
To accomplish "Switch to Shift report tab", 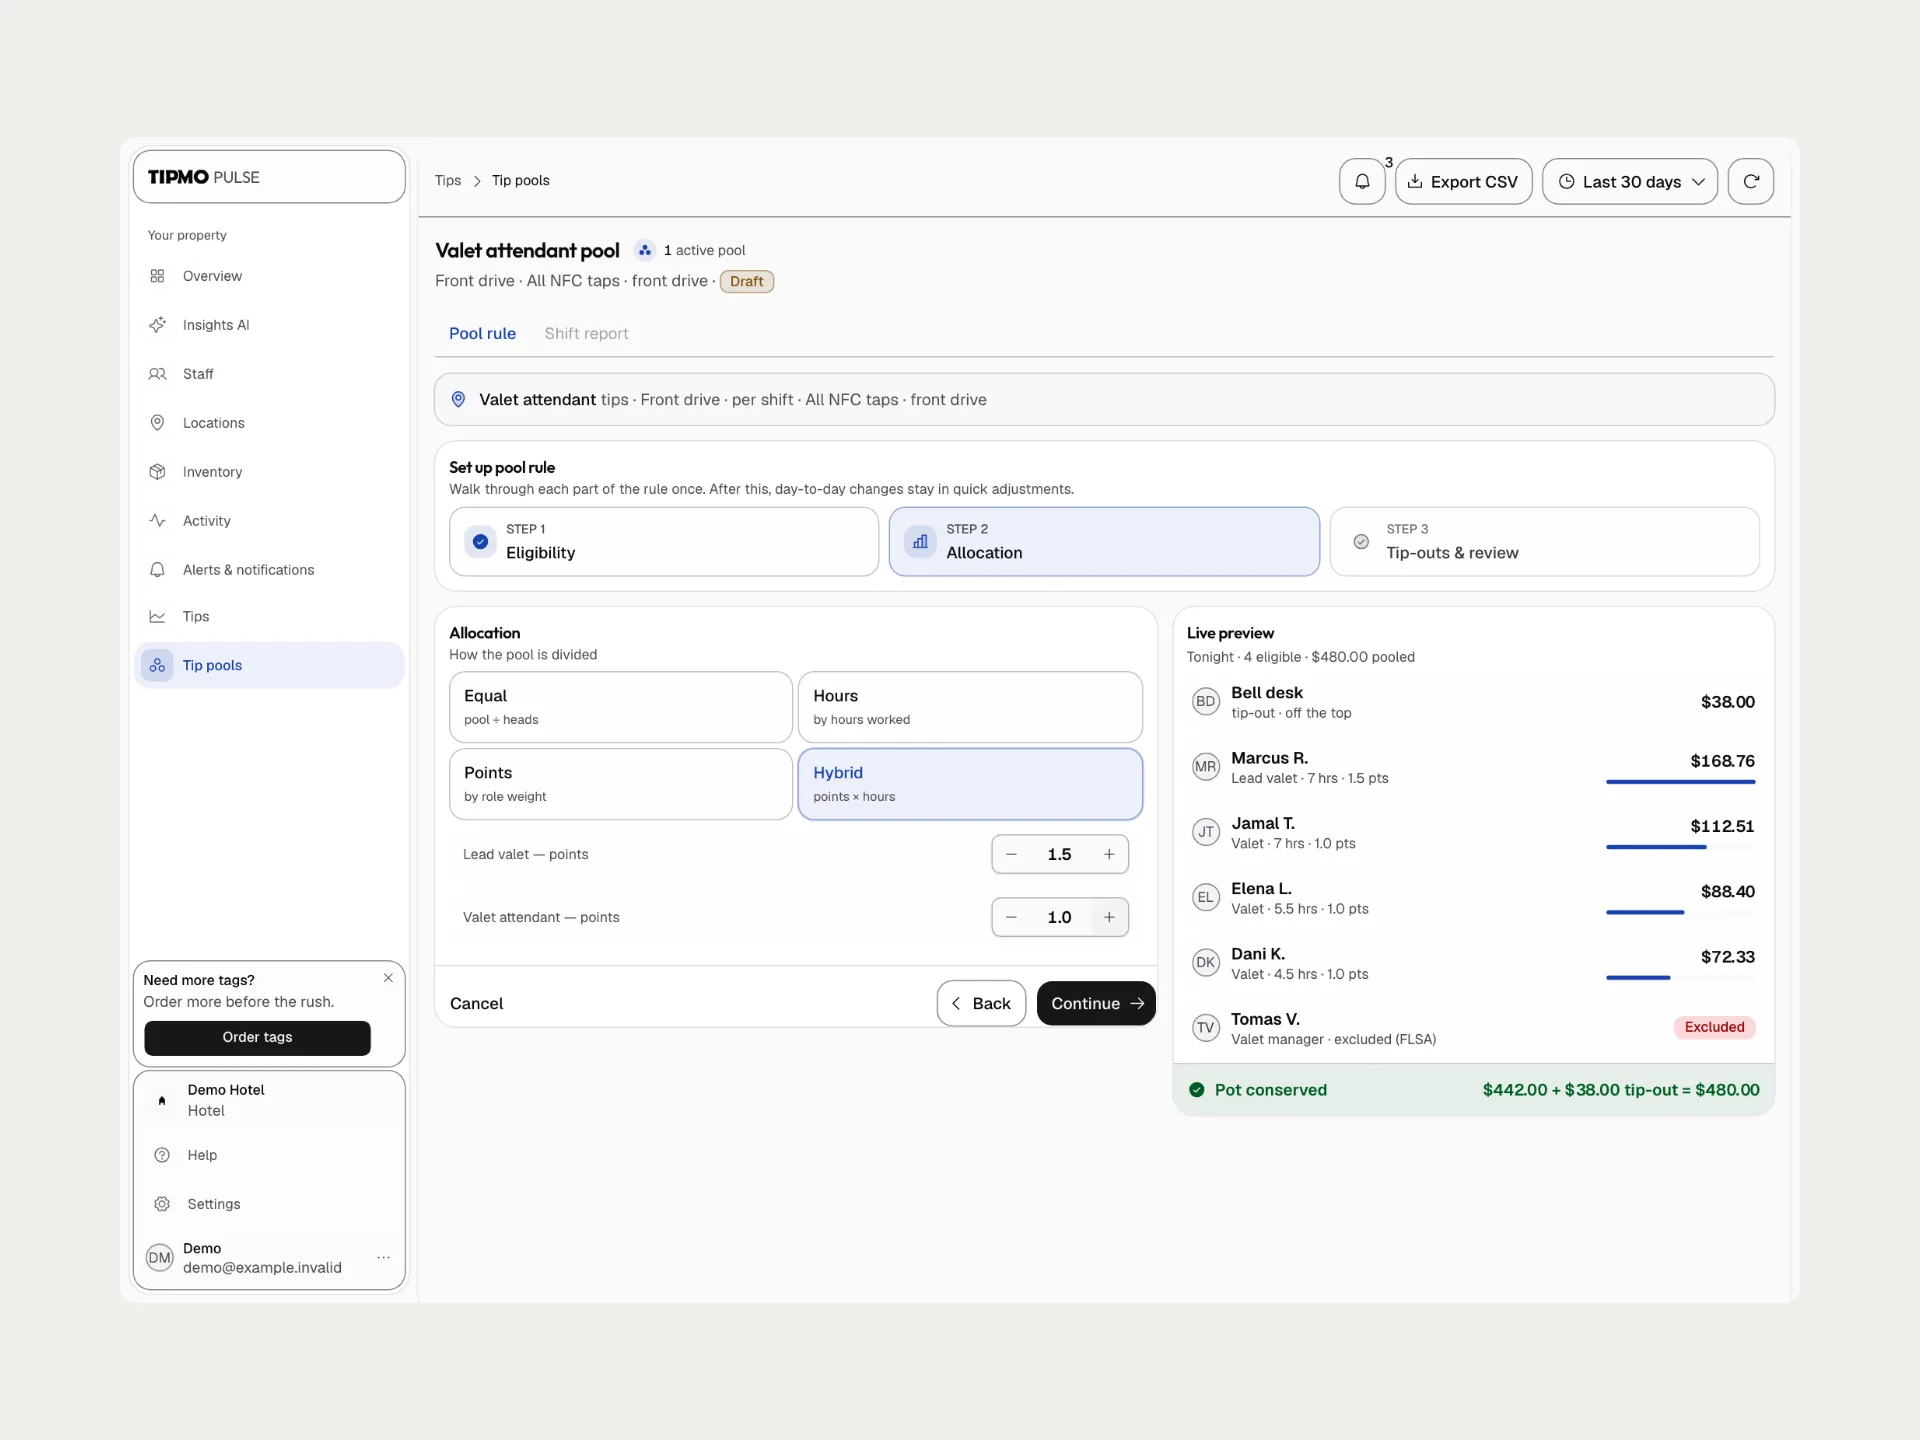I will pyautogui.click(x=586, y=334).
